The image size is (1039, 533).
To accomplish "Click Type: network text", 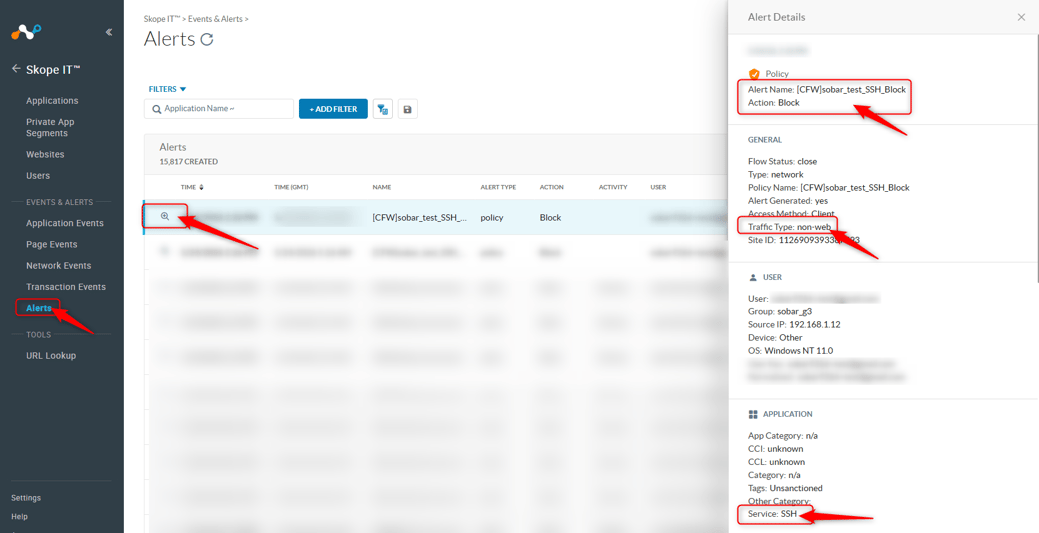I will (776, 174).
